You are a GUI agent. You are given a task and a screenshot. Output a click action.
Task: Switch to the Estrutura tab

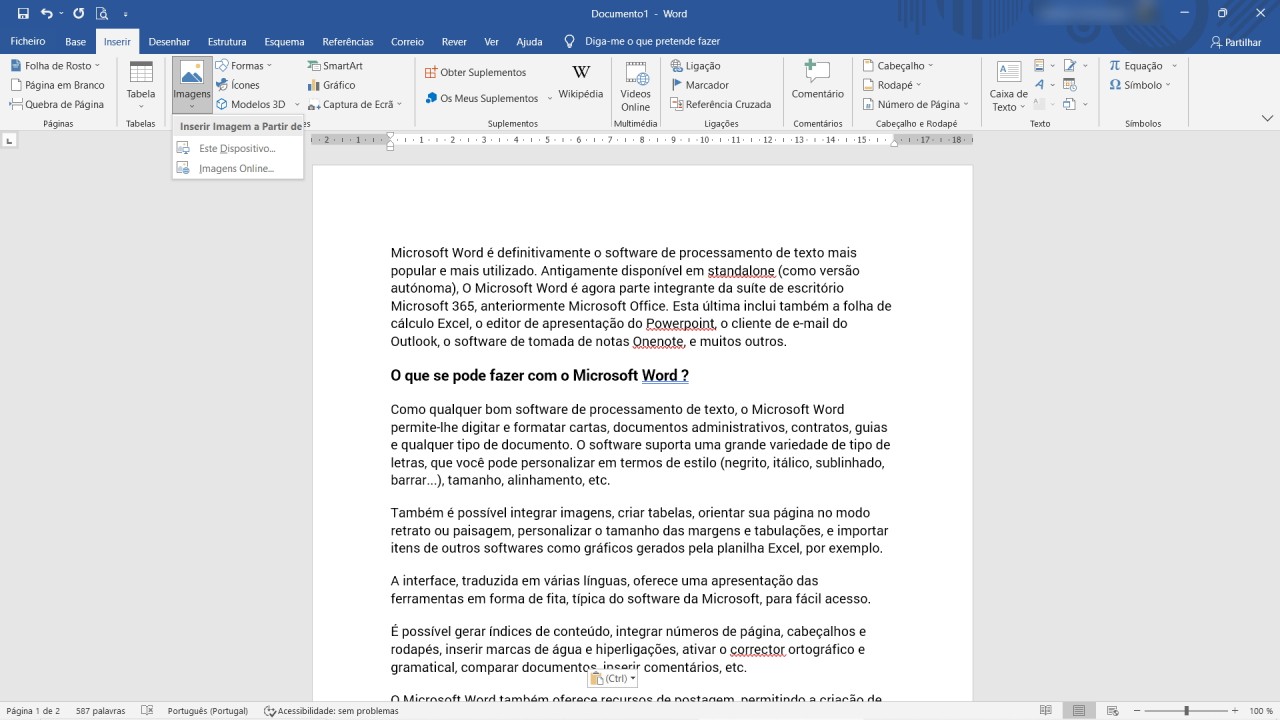tap(227, 42)
